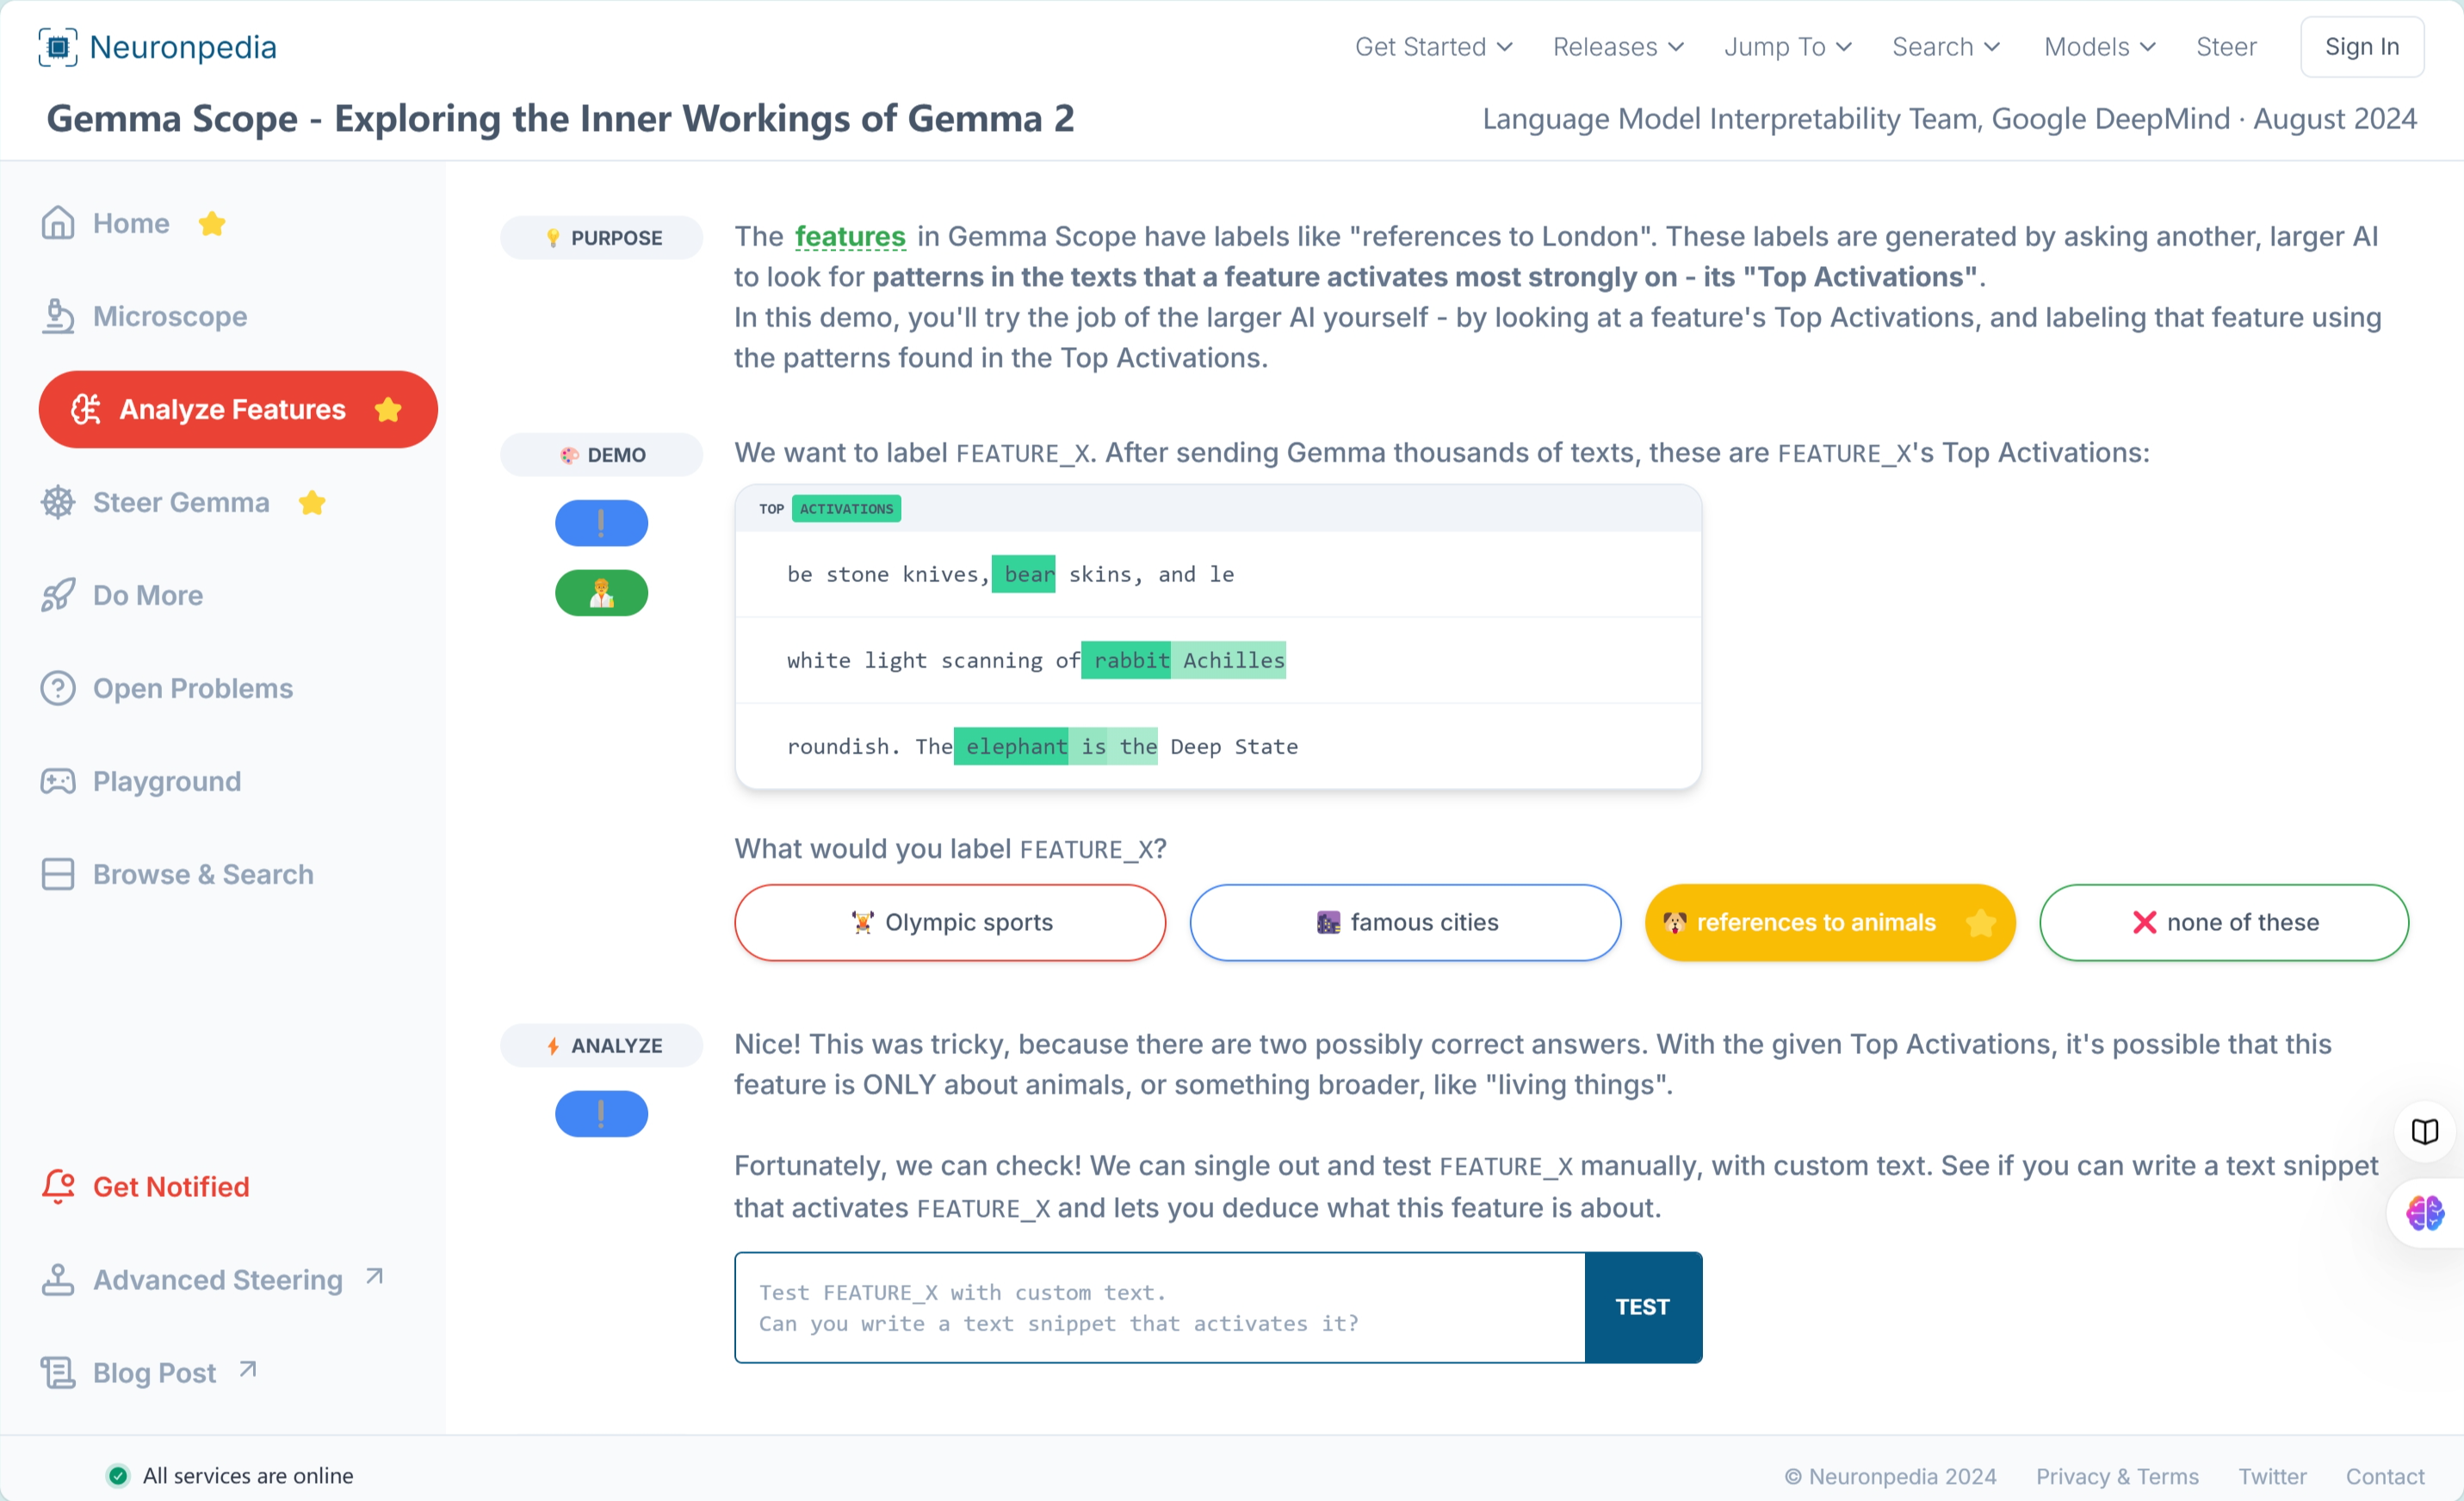Click the Get Notified bell icon
The height and width of the screenshot is (1501, 2464).
click(58, 1186)
